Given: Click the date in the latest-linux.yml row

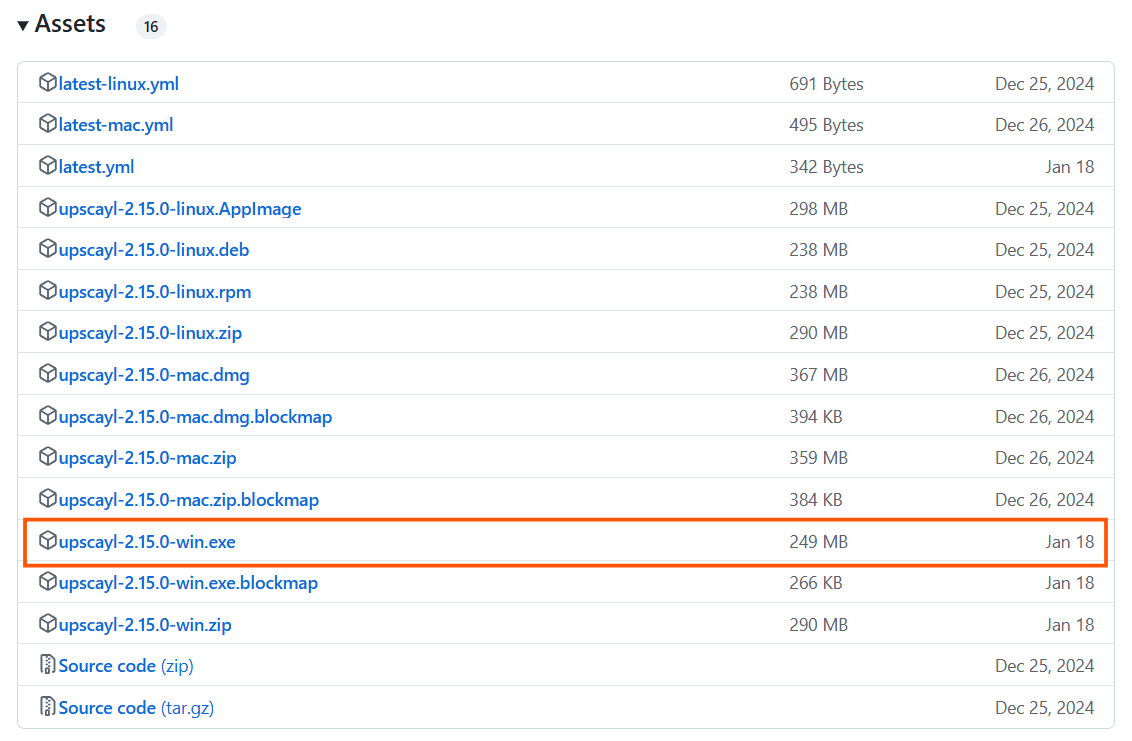Looking at the screenshot, I should (1045, 84).
